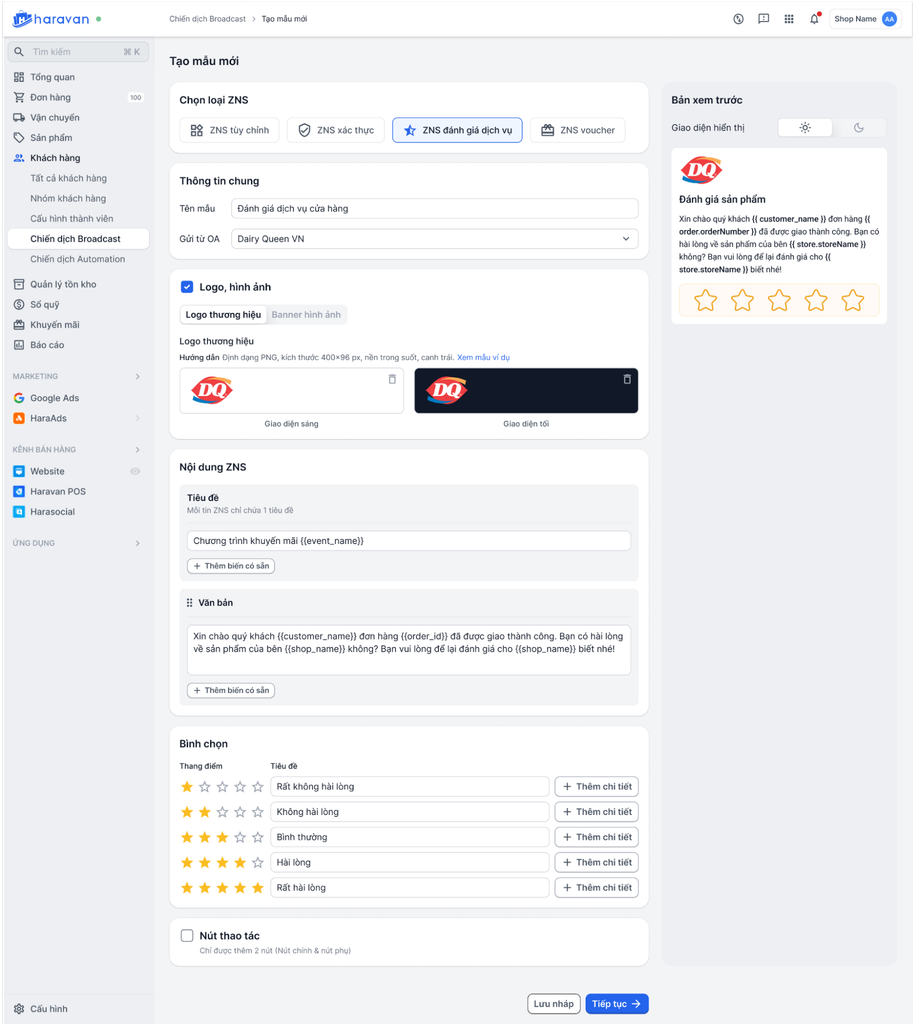
Task: Click the Tiếp tục button
Action: (x=617, y=1004)
